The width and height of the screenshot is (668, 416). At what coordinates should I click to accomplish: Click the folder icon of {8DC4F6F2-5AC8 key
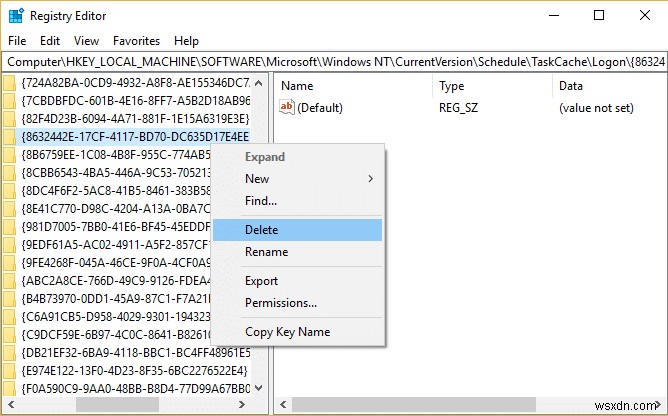pyautogui.click(x=9, y=191)
